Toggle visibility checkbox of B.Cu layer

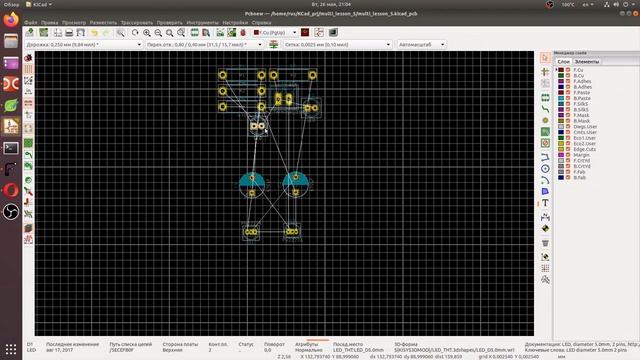point(568,76)
